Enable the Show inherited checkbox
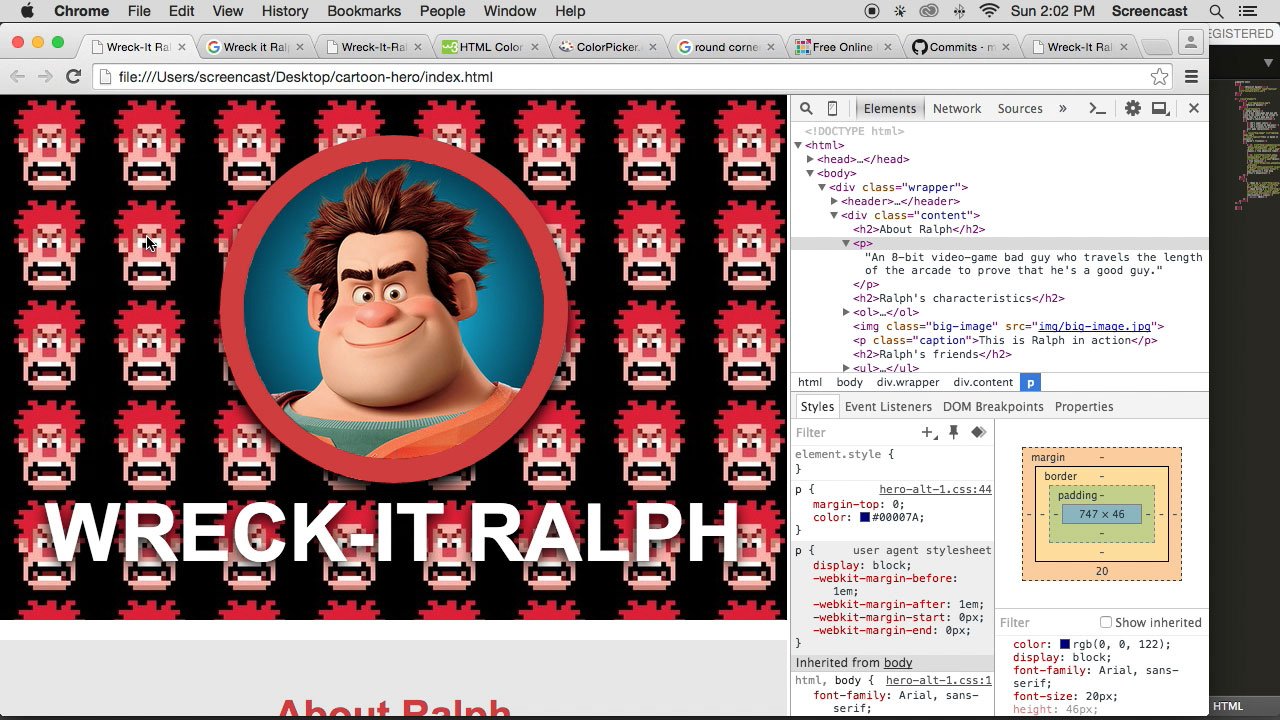 click(x=1106, y=622)
